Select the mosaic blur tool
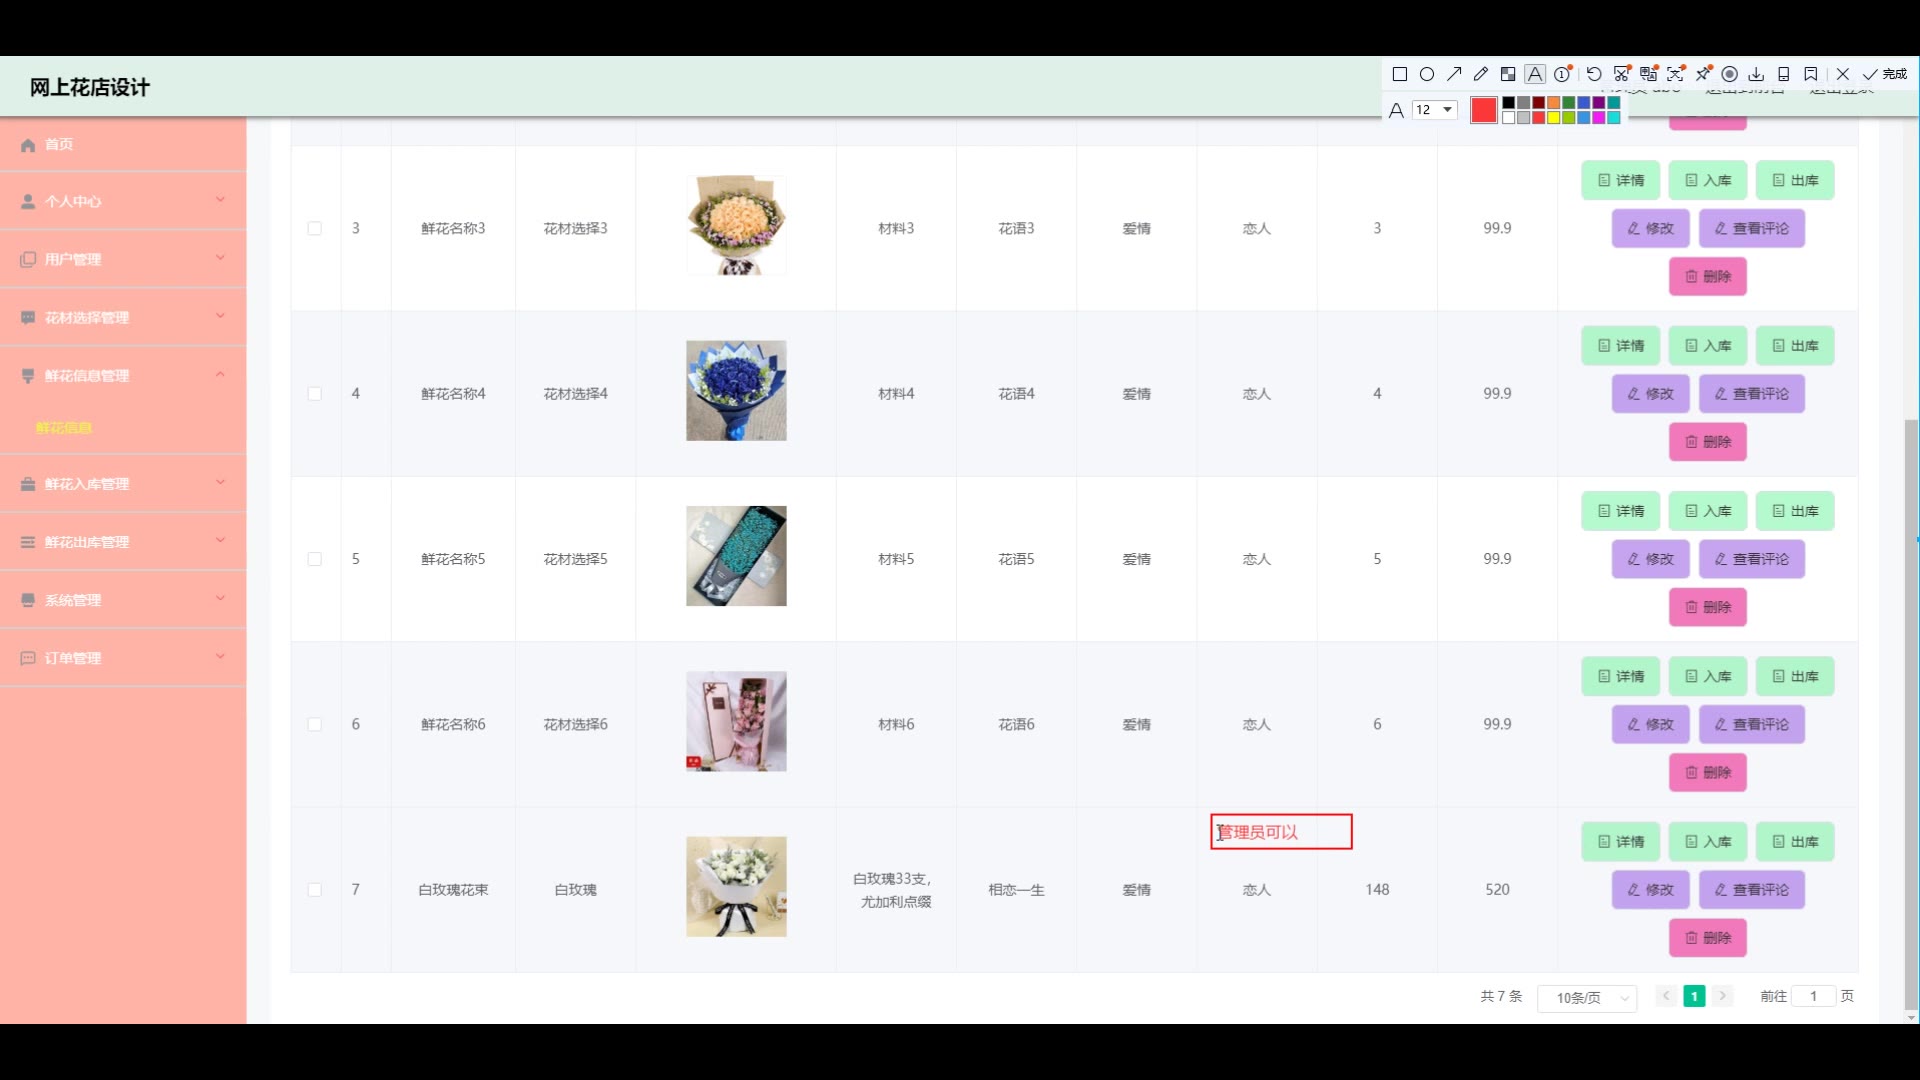 [x=1508, y=74]
